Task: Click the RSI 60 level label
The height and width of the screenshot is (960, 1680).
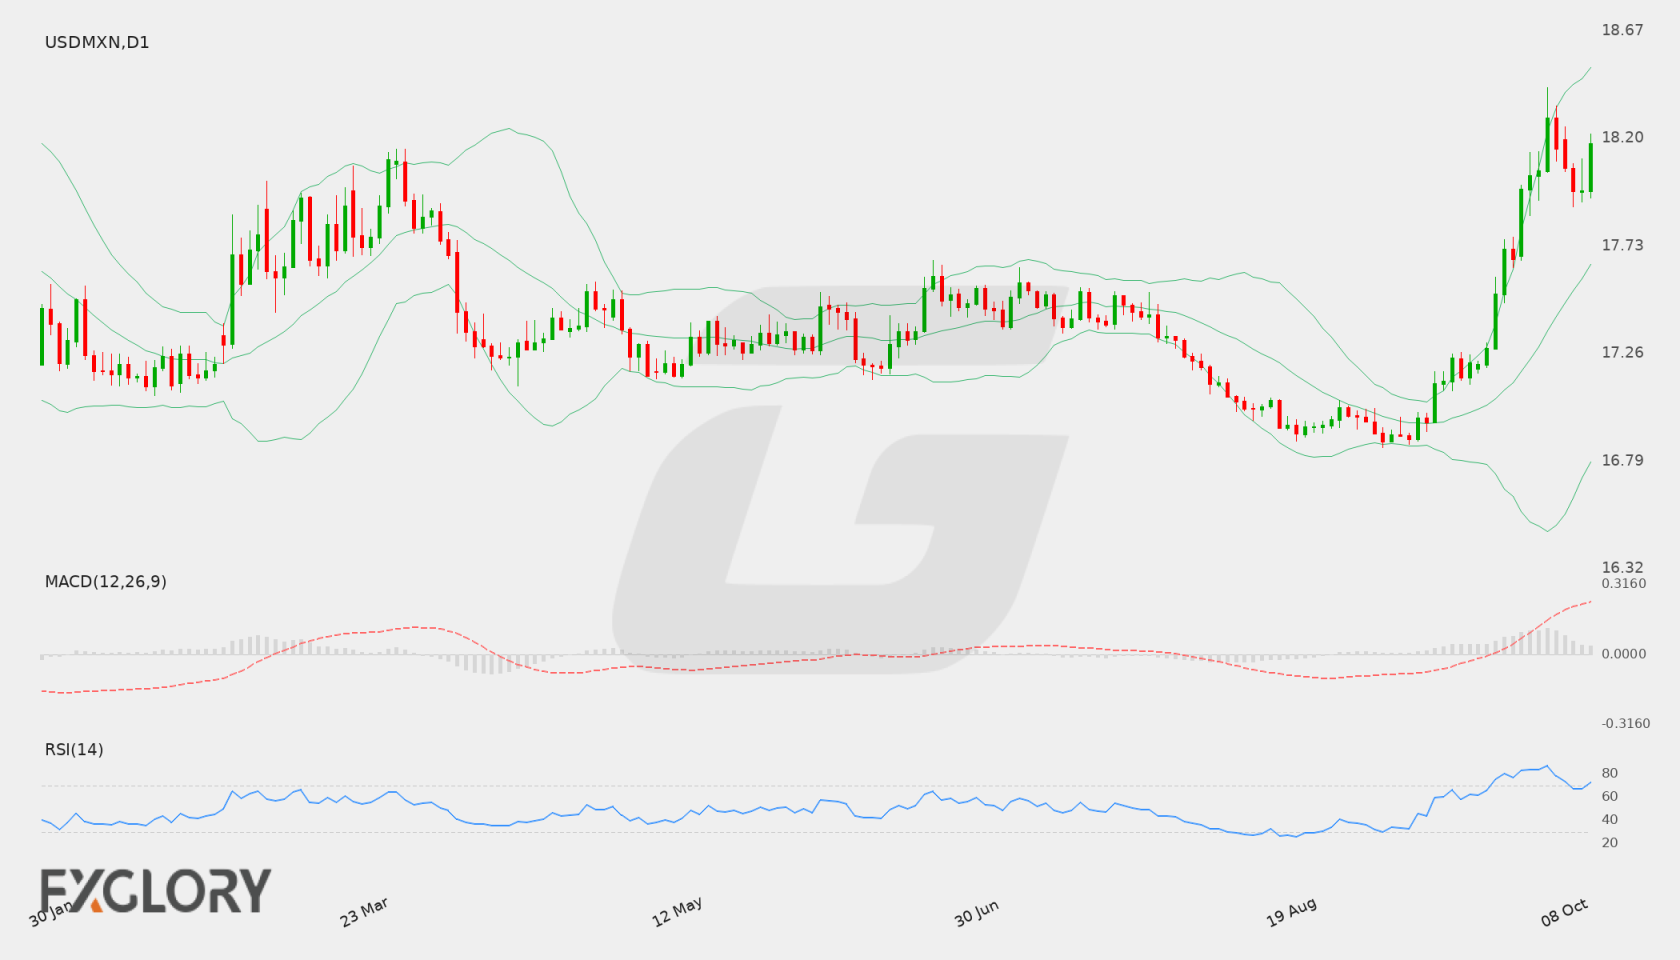Action: pos(1610,796)
